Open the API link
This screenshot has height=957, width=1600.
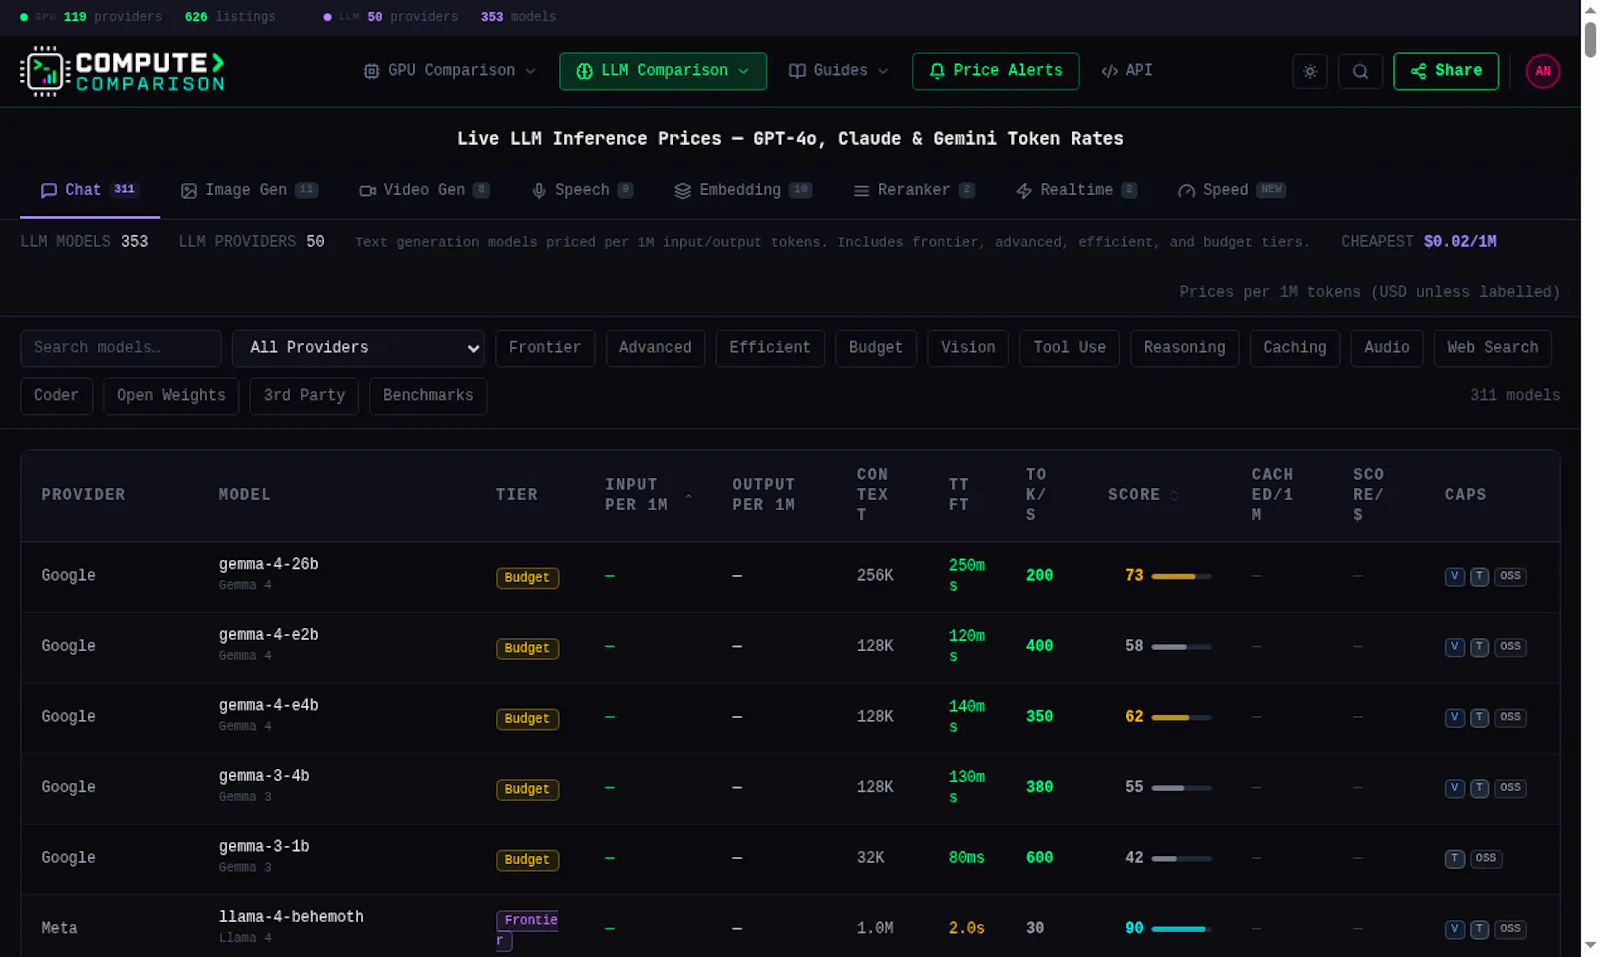coord(1127,71)
